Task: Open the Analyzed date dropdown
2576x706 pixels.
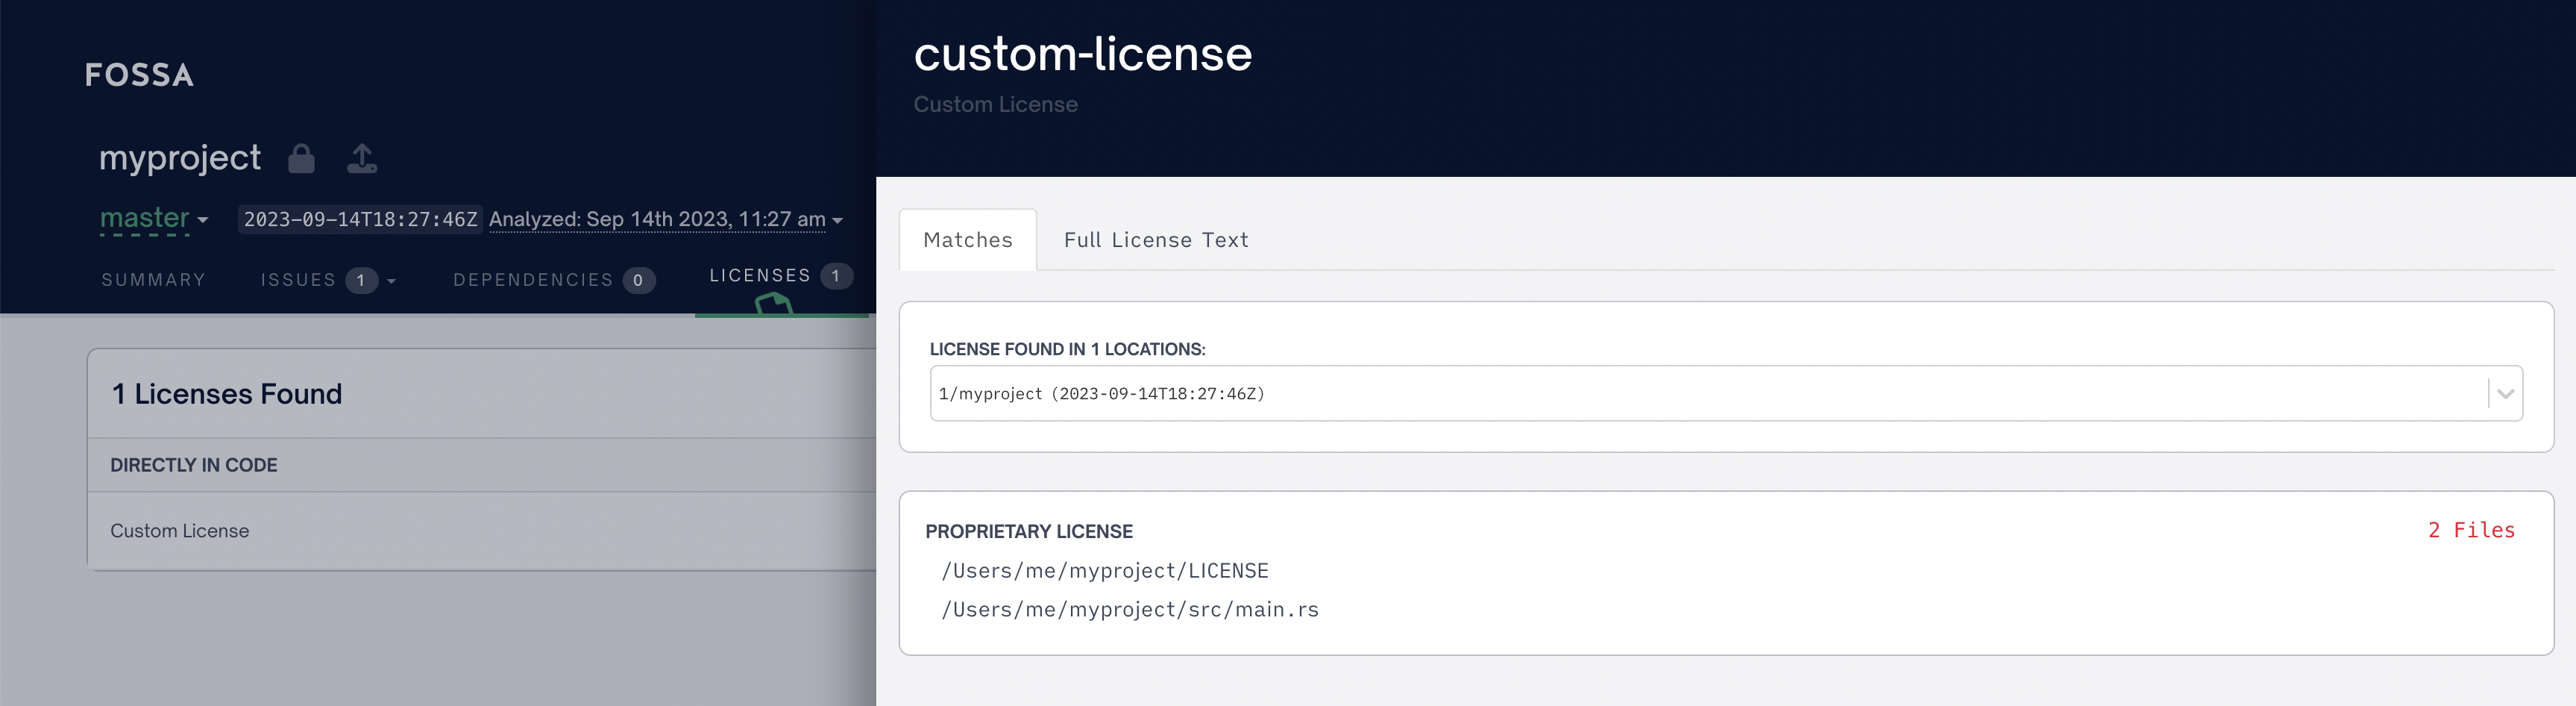Action: 666,219
